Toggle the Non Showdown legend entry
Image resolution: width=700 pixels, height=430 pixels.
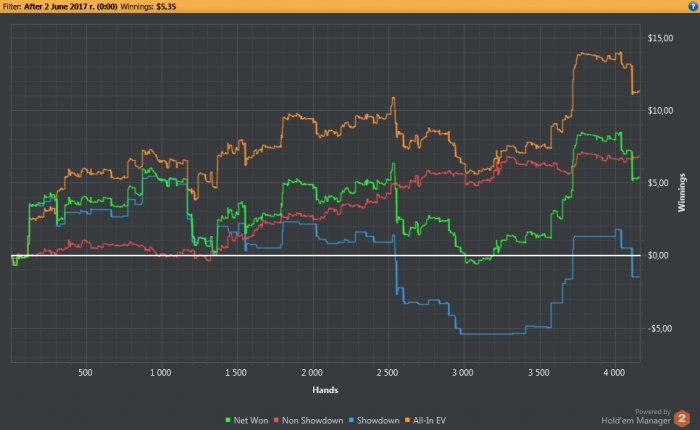(308, 421)
